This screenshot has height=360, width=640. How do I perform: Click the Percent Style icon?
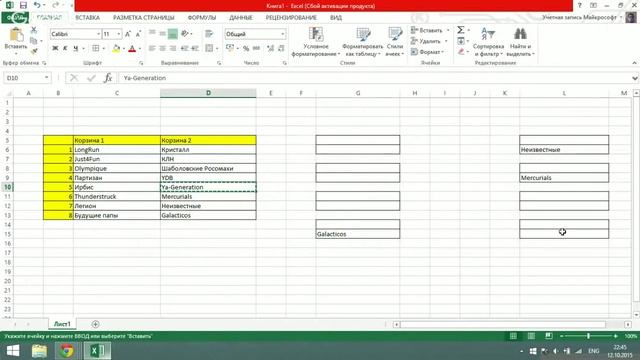[x=246, y=49]
